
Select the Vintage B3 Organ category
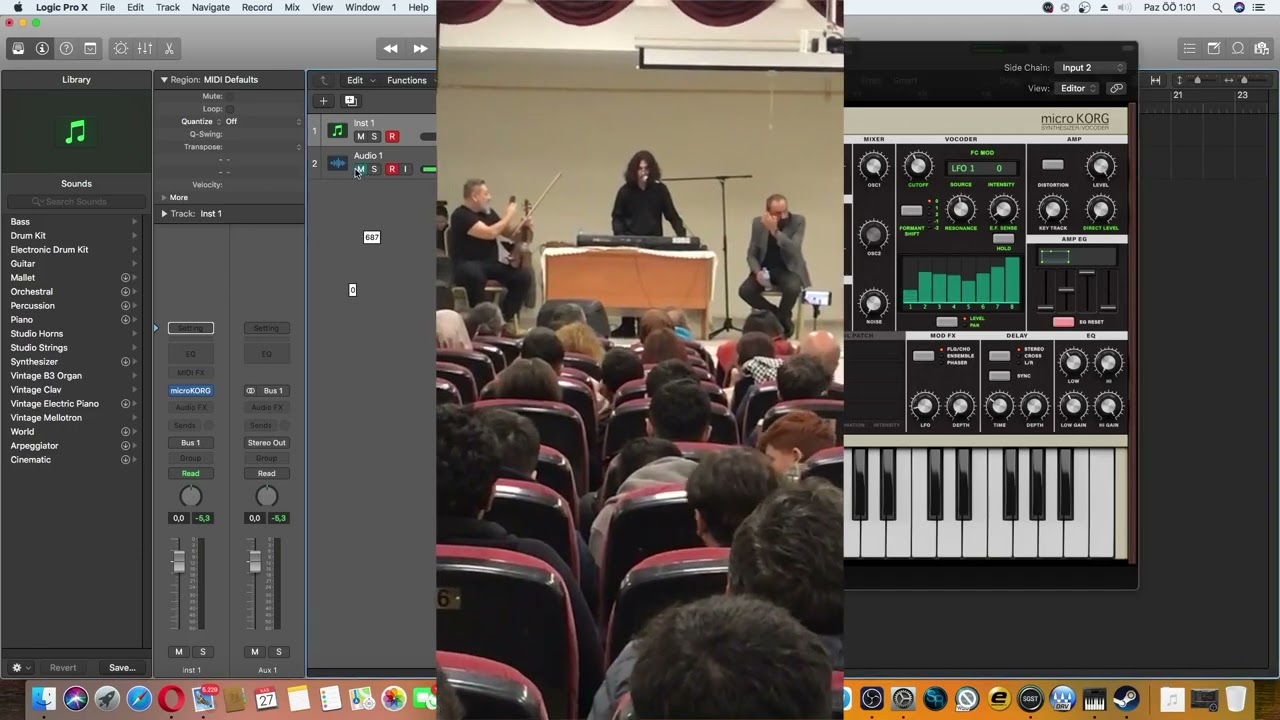click(x=46, y=376)
